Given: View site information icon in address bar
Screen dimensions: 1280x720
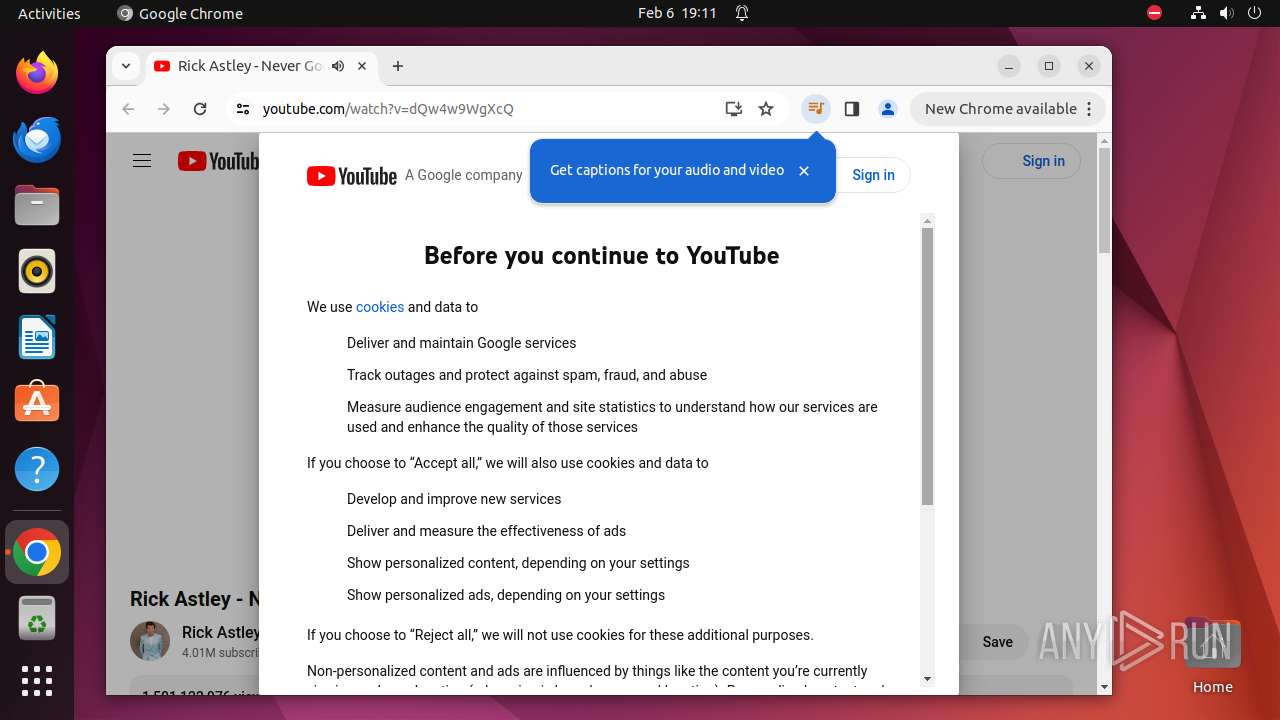Looking at the screenshot, I should [x=243, y=109].
